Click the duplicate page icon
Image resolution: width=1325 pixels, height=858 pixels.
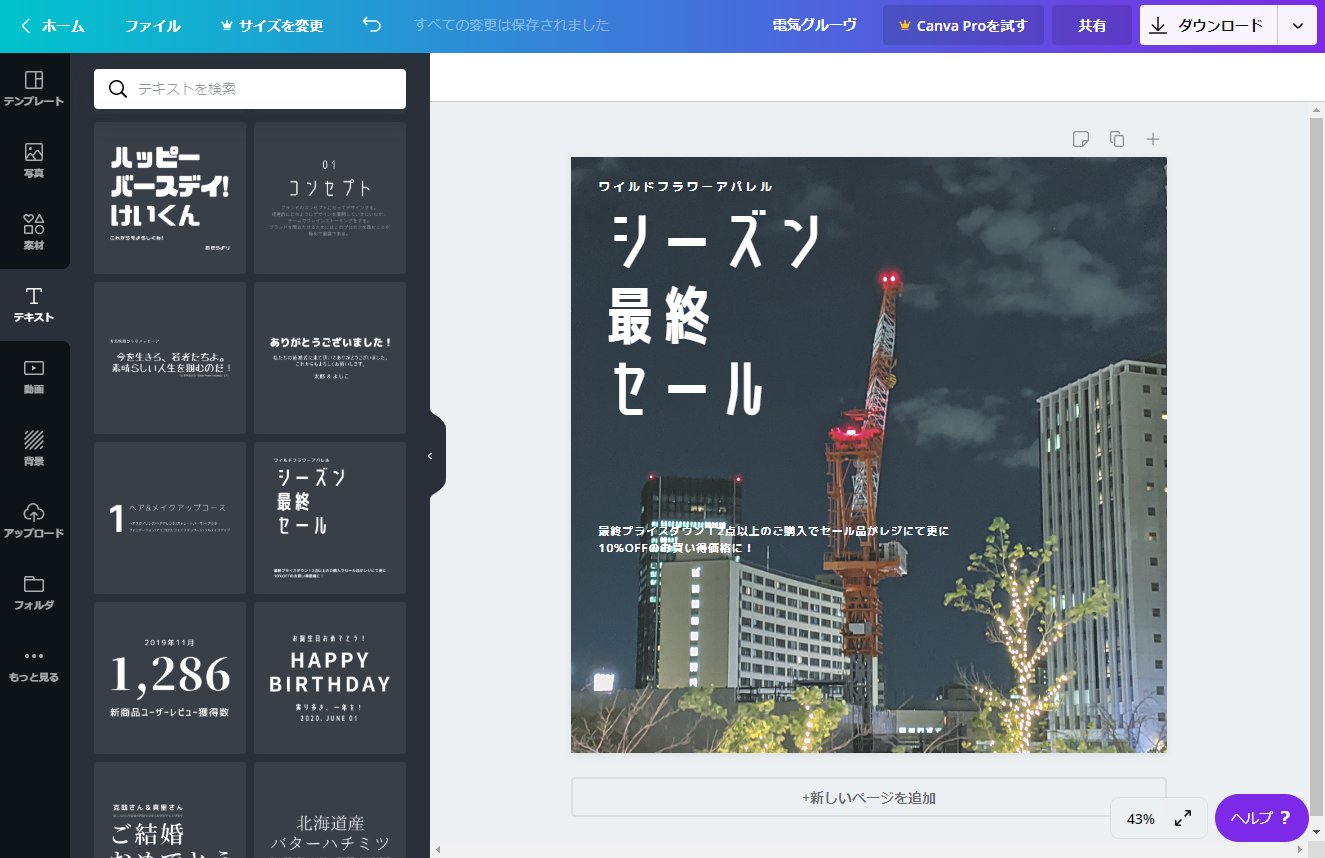(1117, 139)
